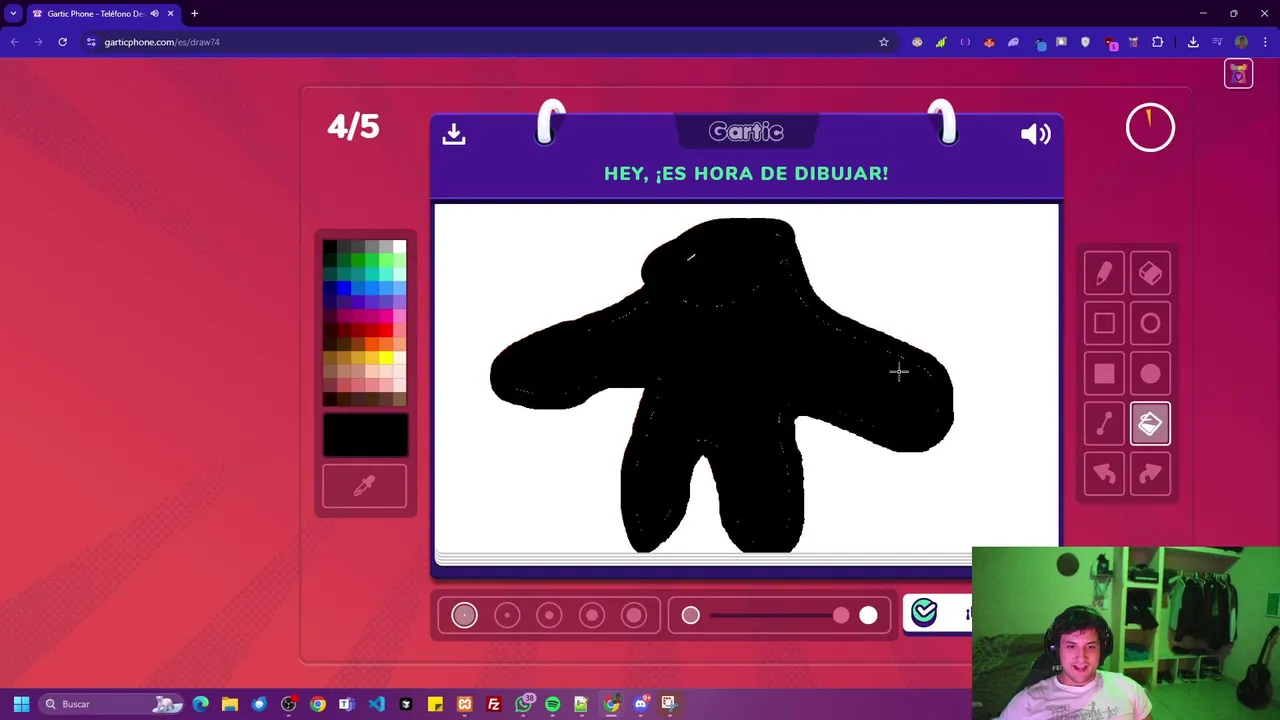Screen dimensions: 1280x720
Task: Pick the bright red palette swatch
Action: (x=386, y=330)
